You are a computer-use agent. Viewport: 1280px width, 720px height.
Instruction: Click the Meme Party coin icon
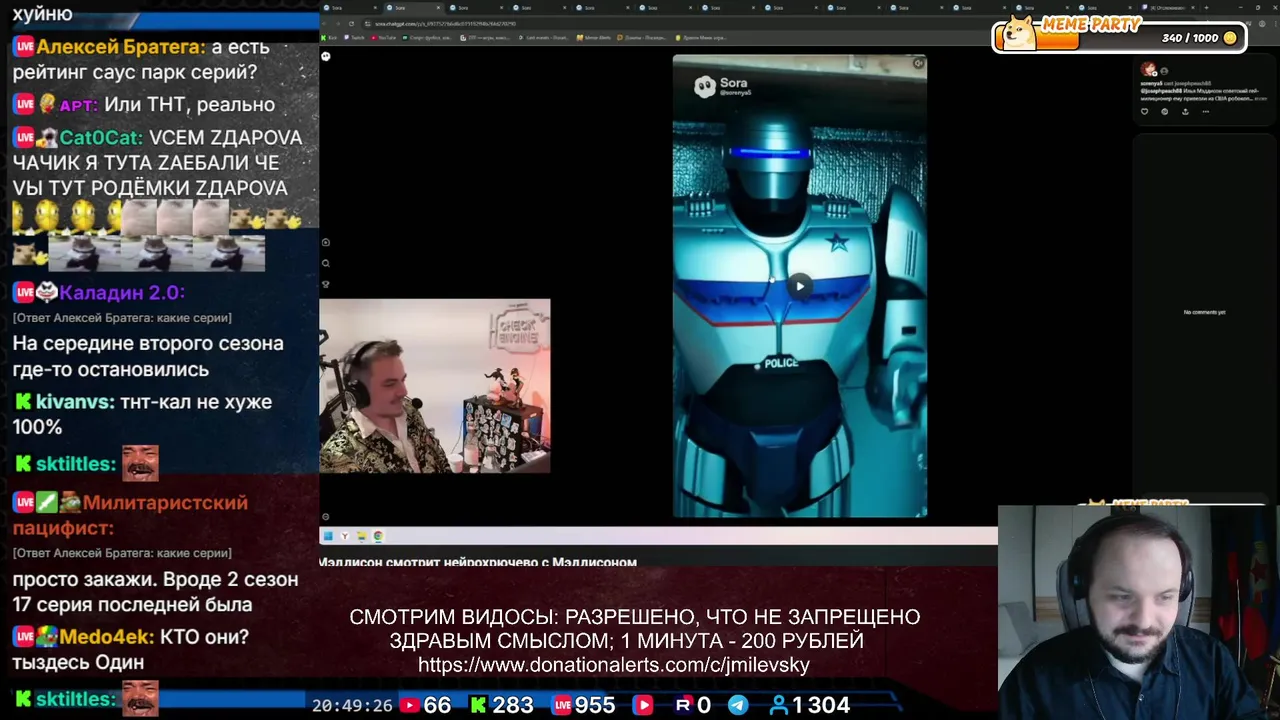(1230, 38)
